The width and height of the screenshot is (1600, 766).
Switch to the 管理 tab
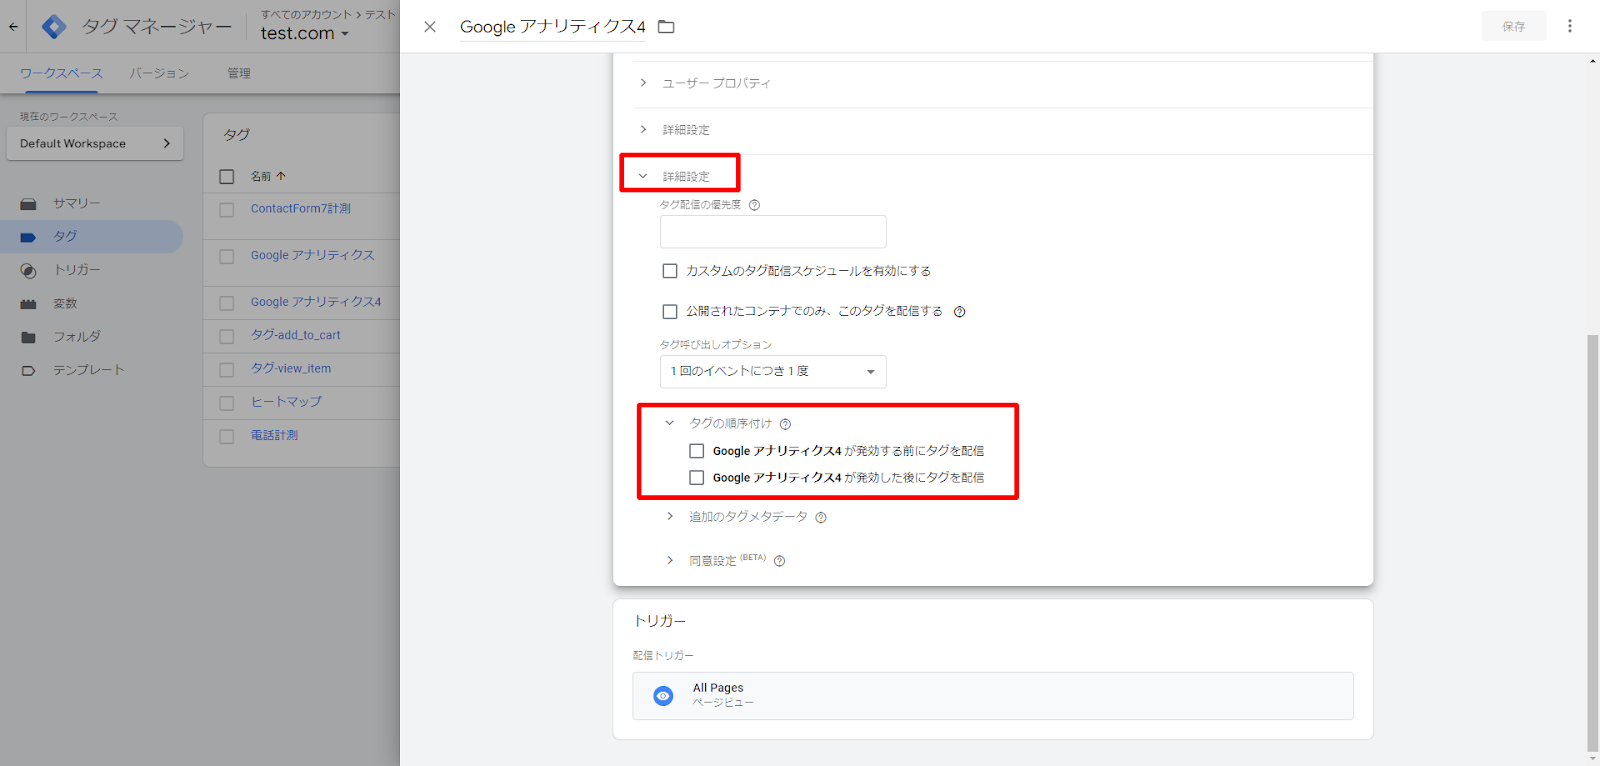239,73
